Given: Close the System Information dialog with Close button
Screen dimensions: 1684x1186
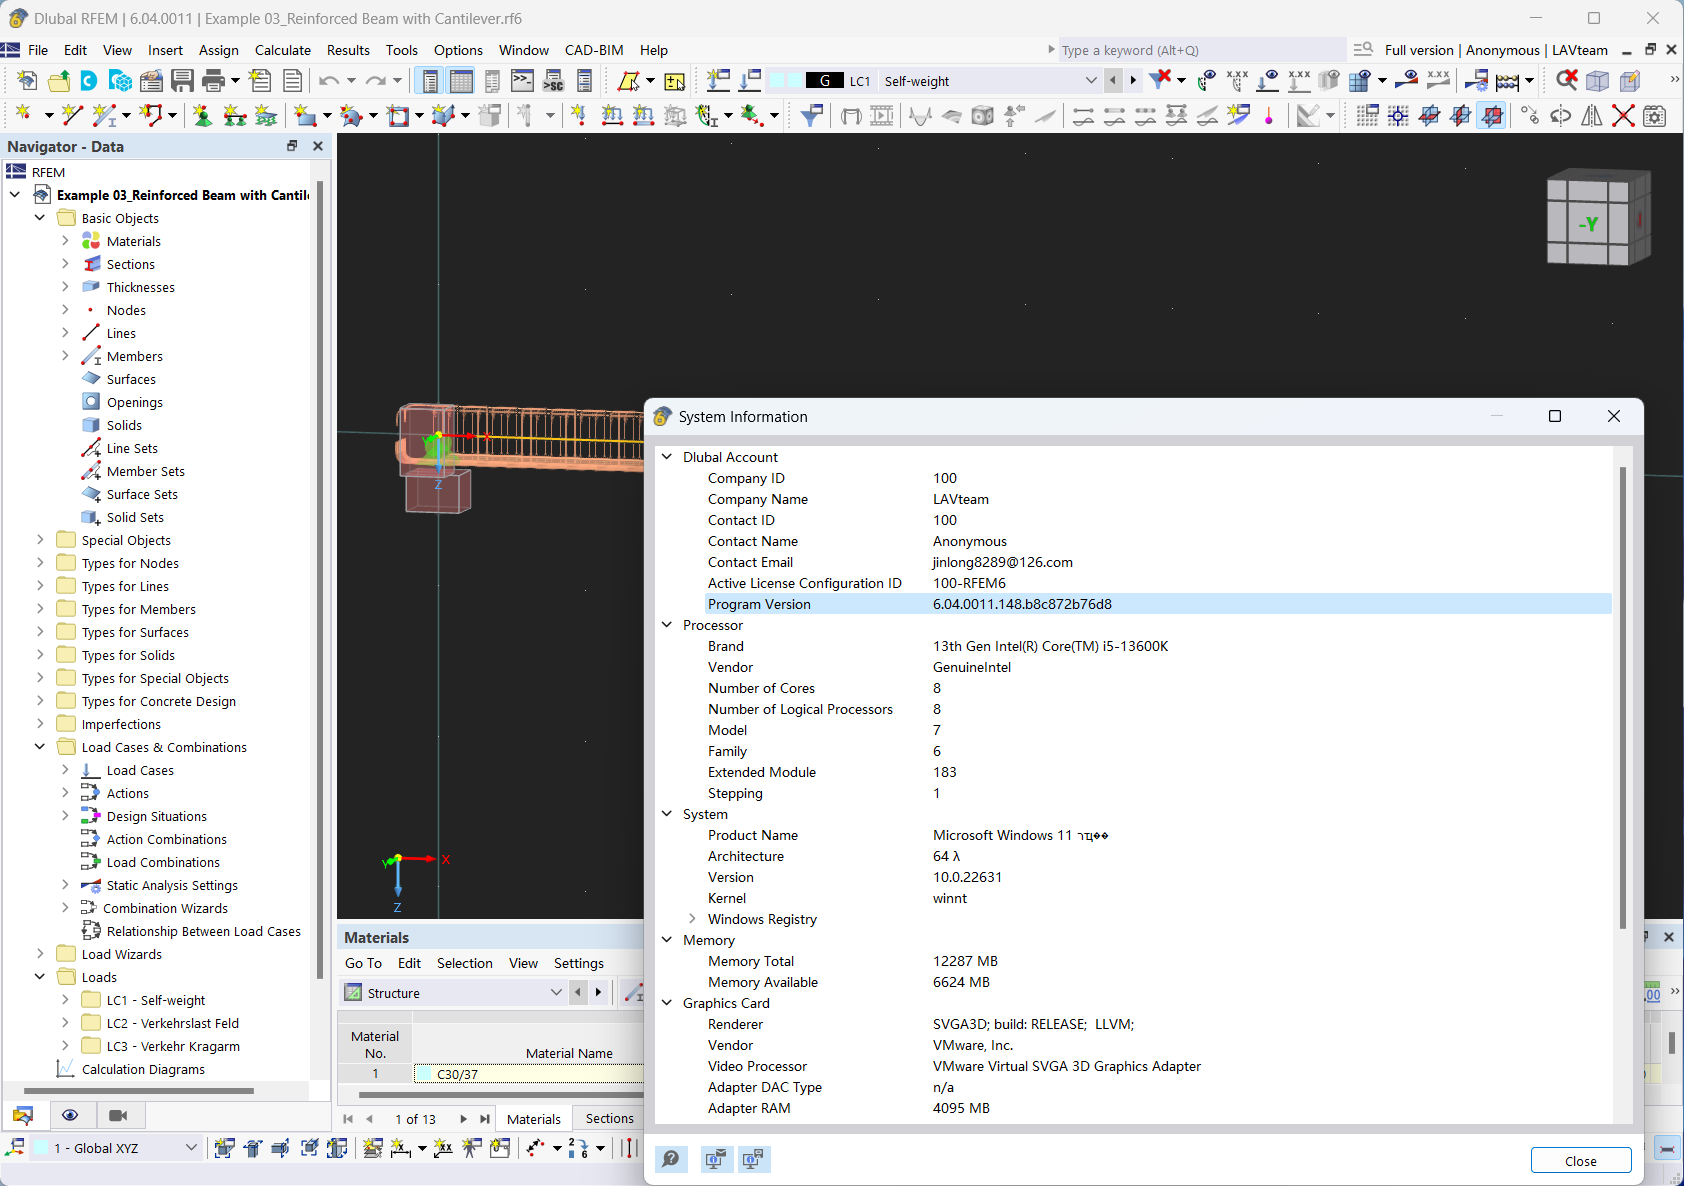Looking at the screenshot, I should (x=1581, y=1160).
